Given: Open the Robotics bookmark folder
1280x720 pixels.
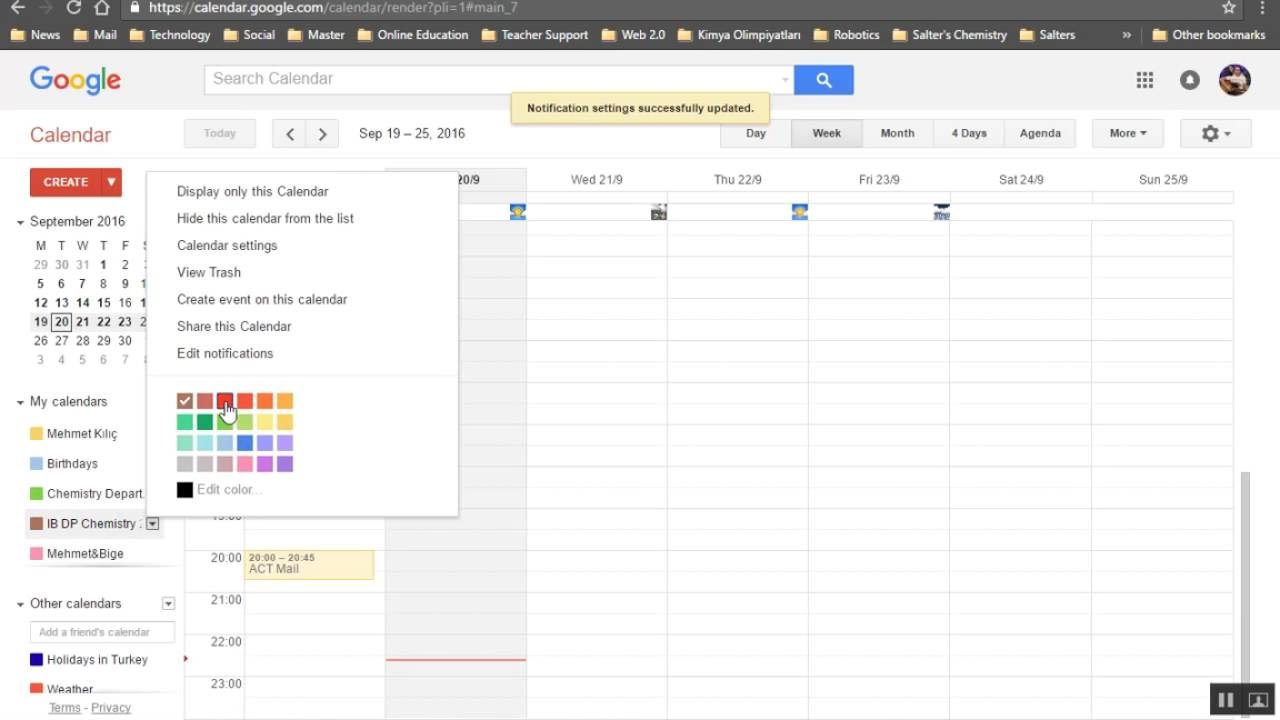Looking at the screenshot, I should (846, 35).
